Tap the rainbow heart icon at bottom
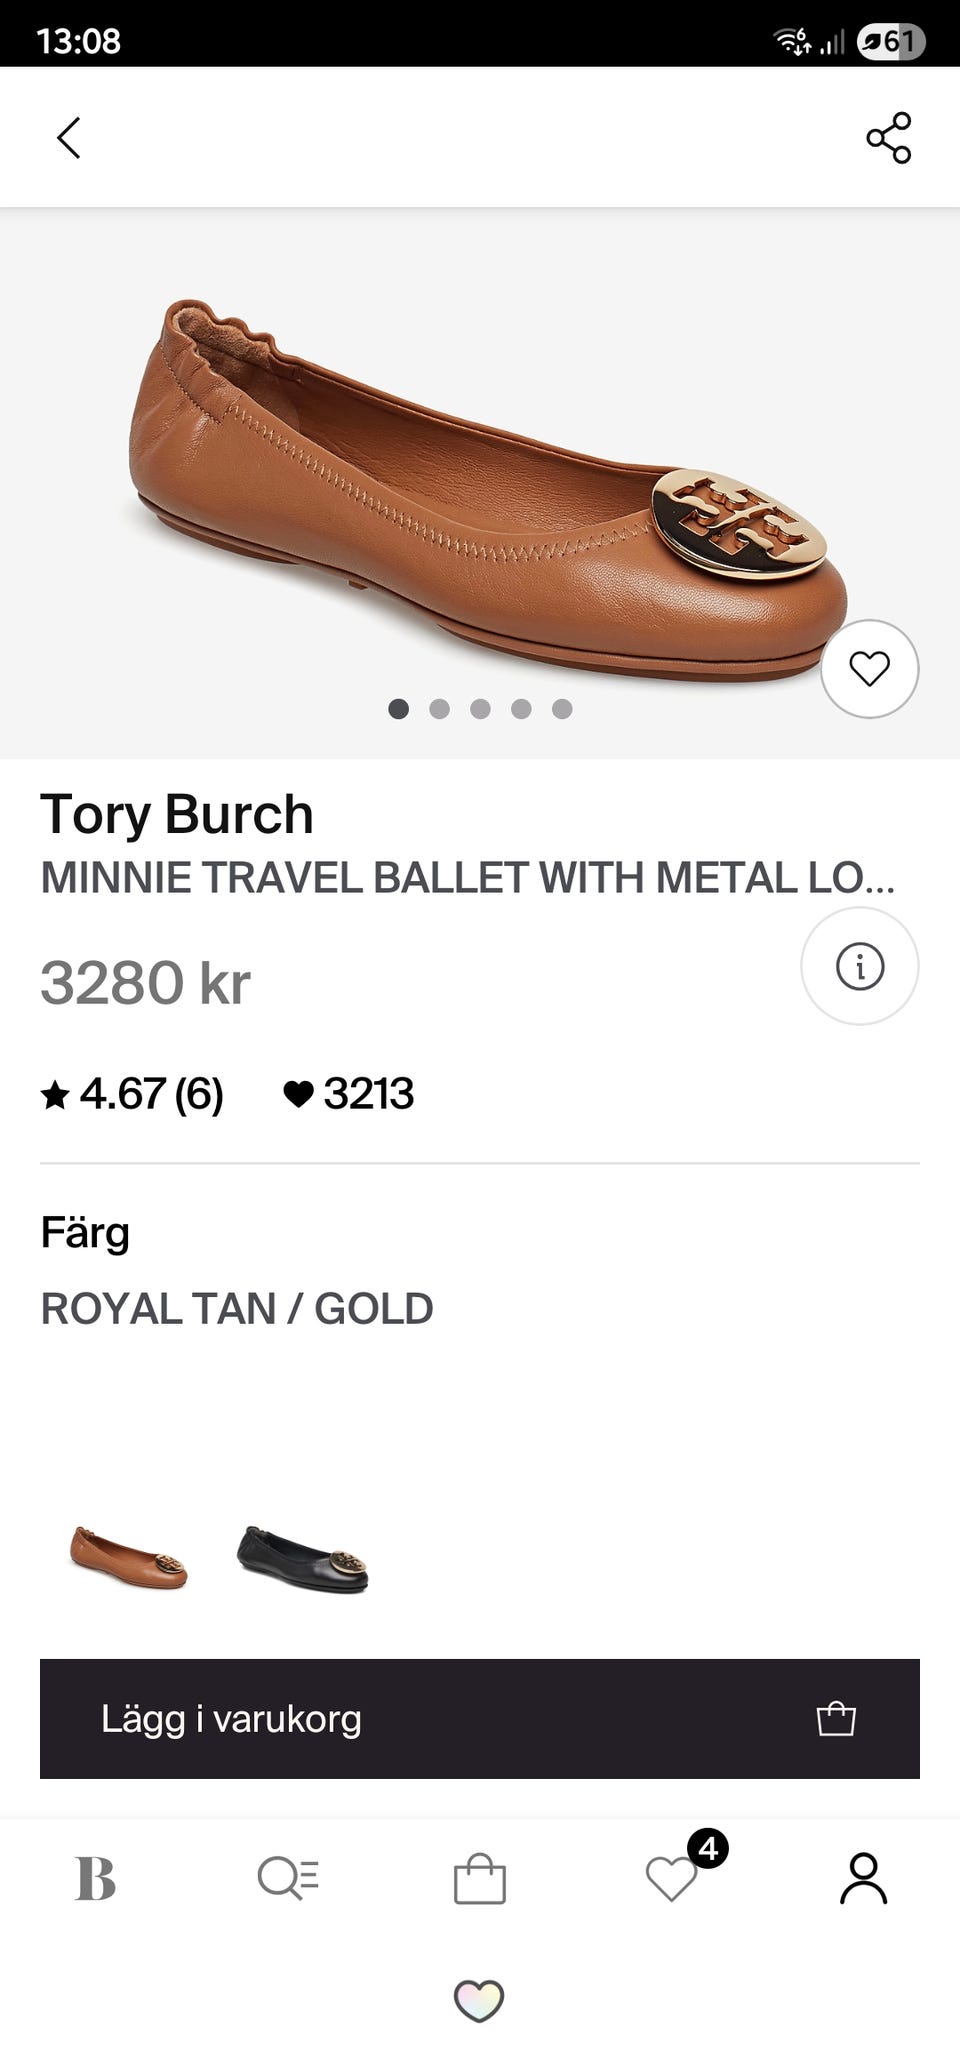The width and height of the screenshot is (960, 2059). (x=479, y=2000)
